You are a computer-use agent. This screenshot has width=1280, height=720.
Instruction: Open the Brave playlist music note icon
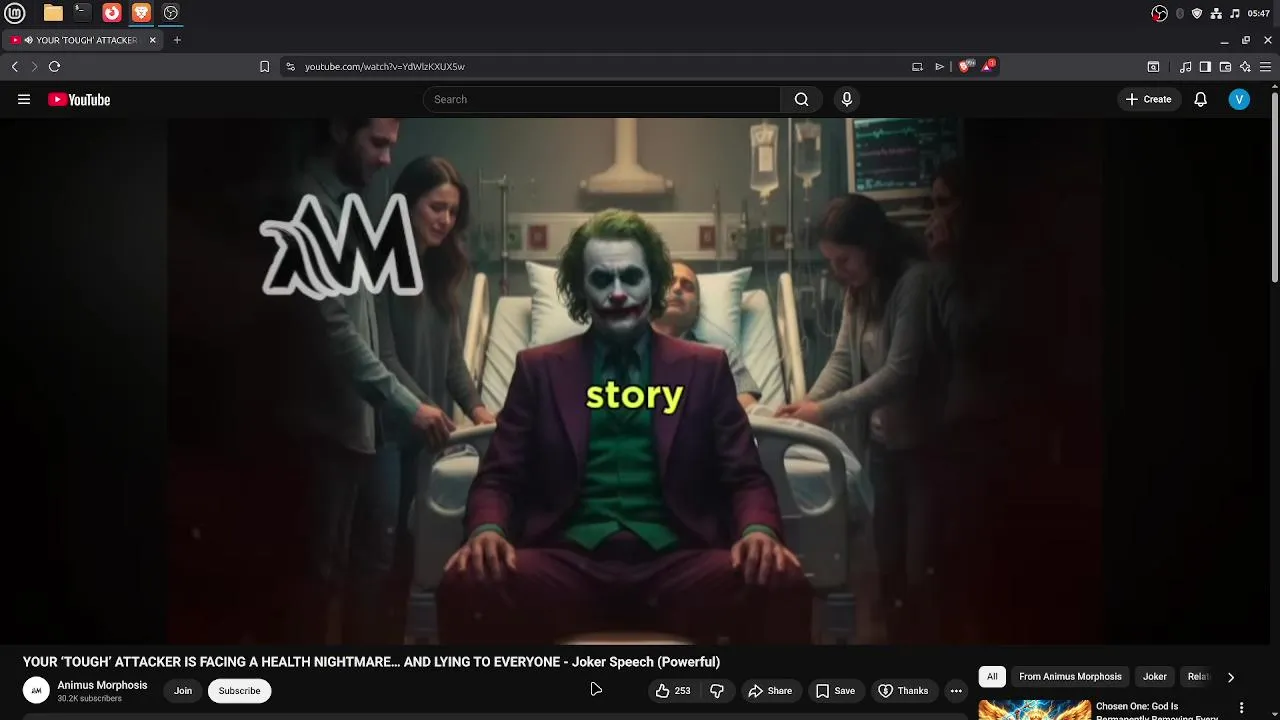tap(1186, 67)
